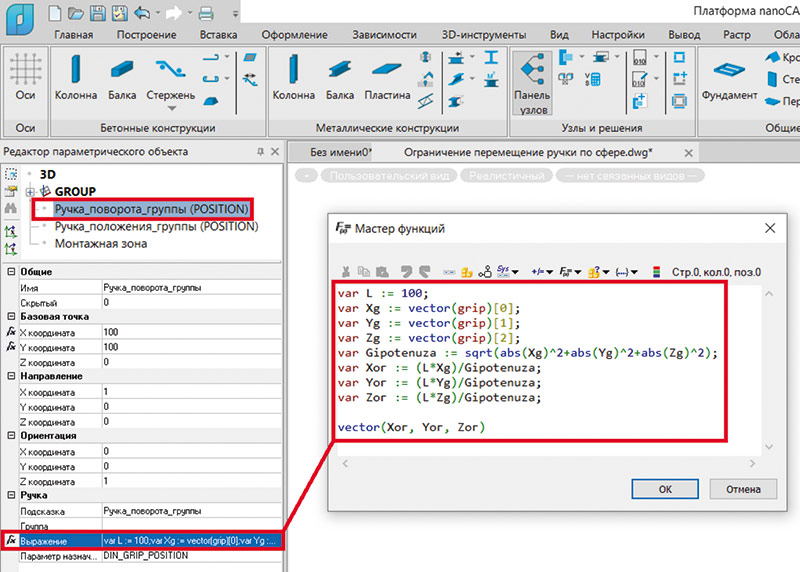Viewport: 800px width, 572px height.
Task: Select the concrete Балка tool
Action: 124,69
